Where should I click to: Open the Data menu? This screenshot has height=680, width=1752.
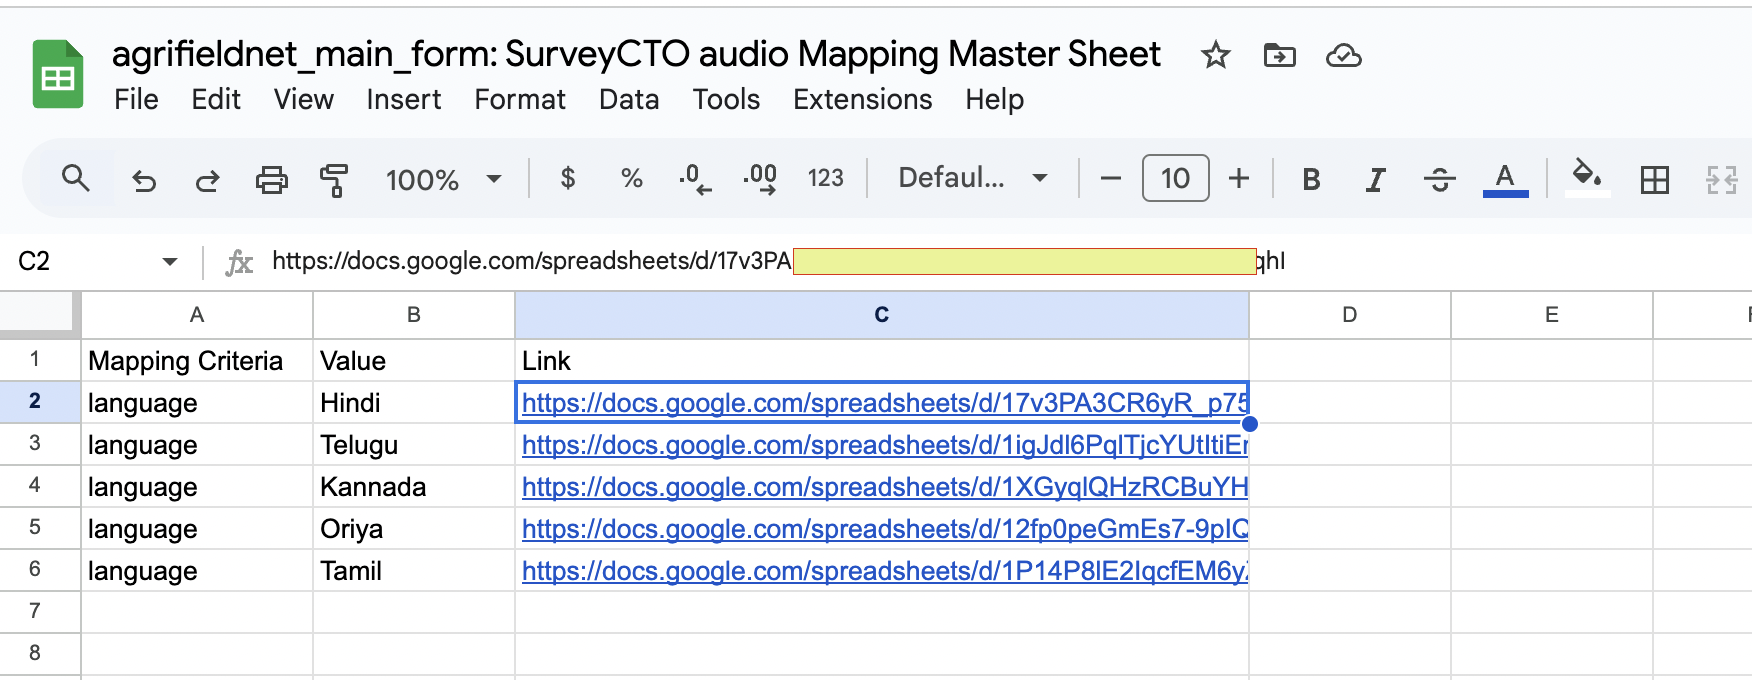click(629, 99)
